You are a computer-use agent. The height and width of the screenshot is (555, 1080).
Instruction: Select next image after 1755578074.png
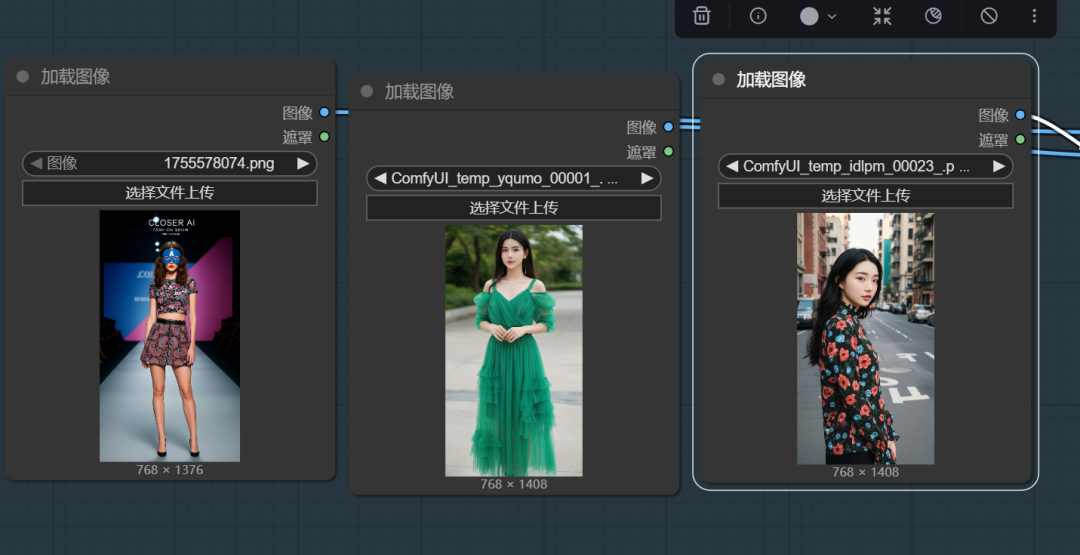point(303,164)
